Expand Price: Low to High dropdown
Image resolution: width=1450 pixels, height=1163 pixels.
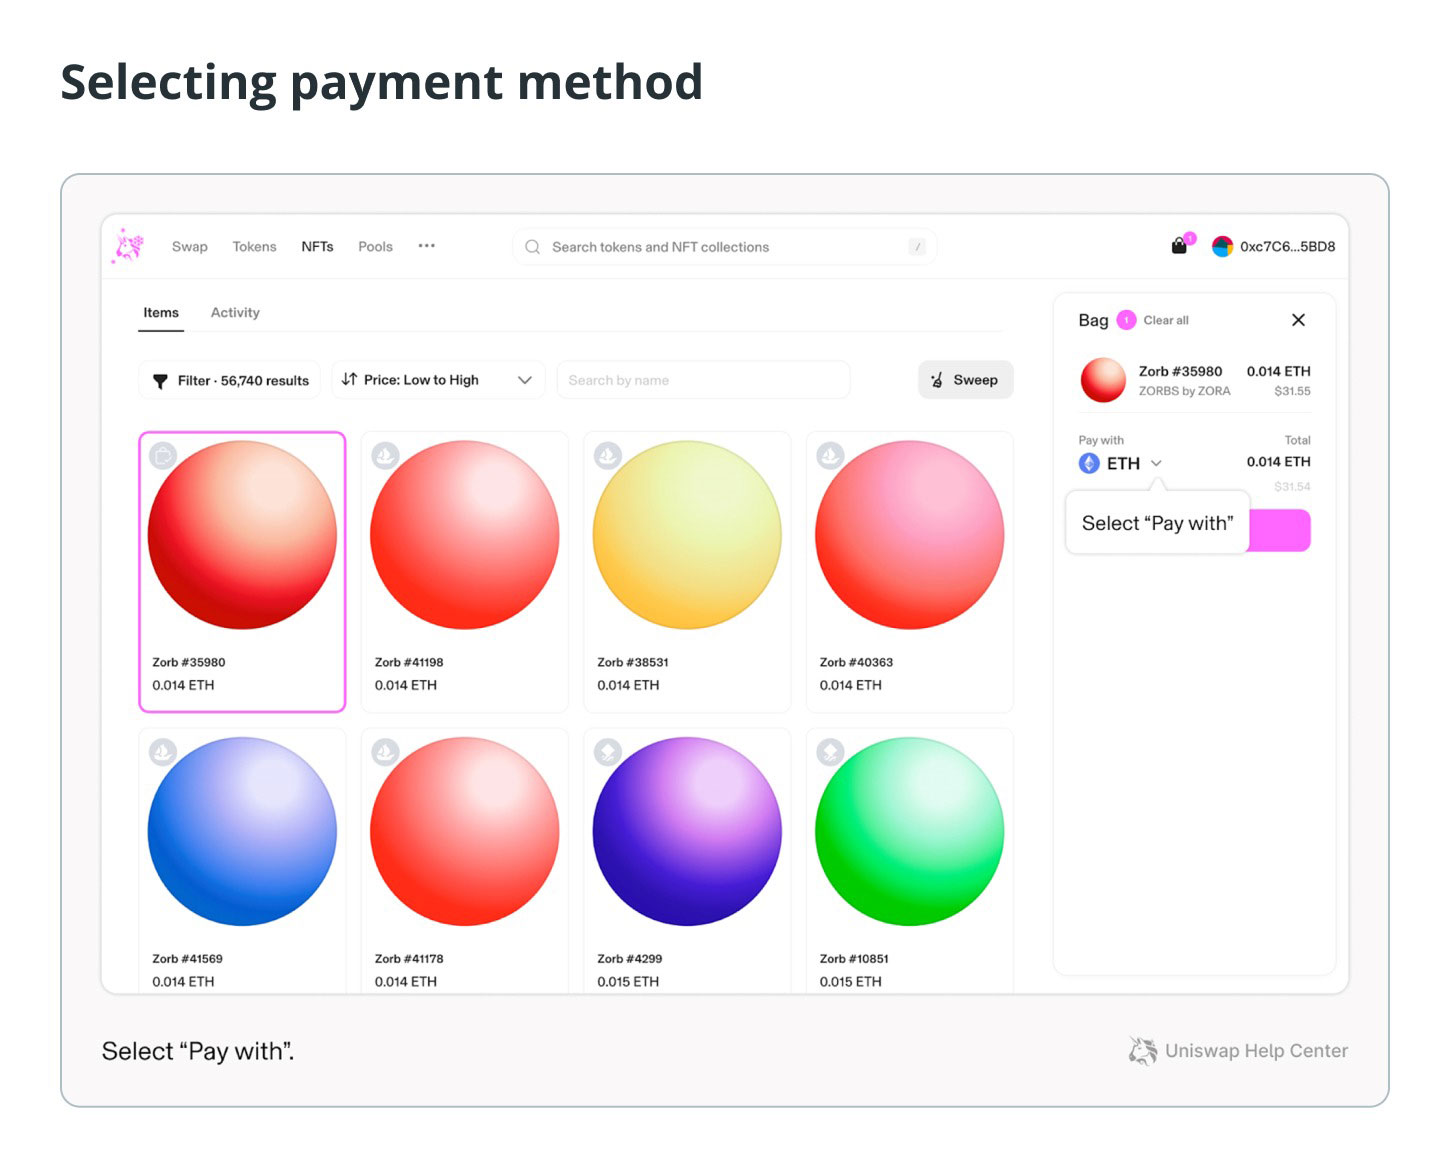438,380
